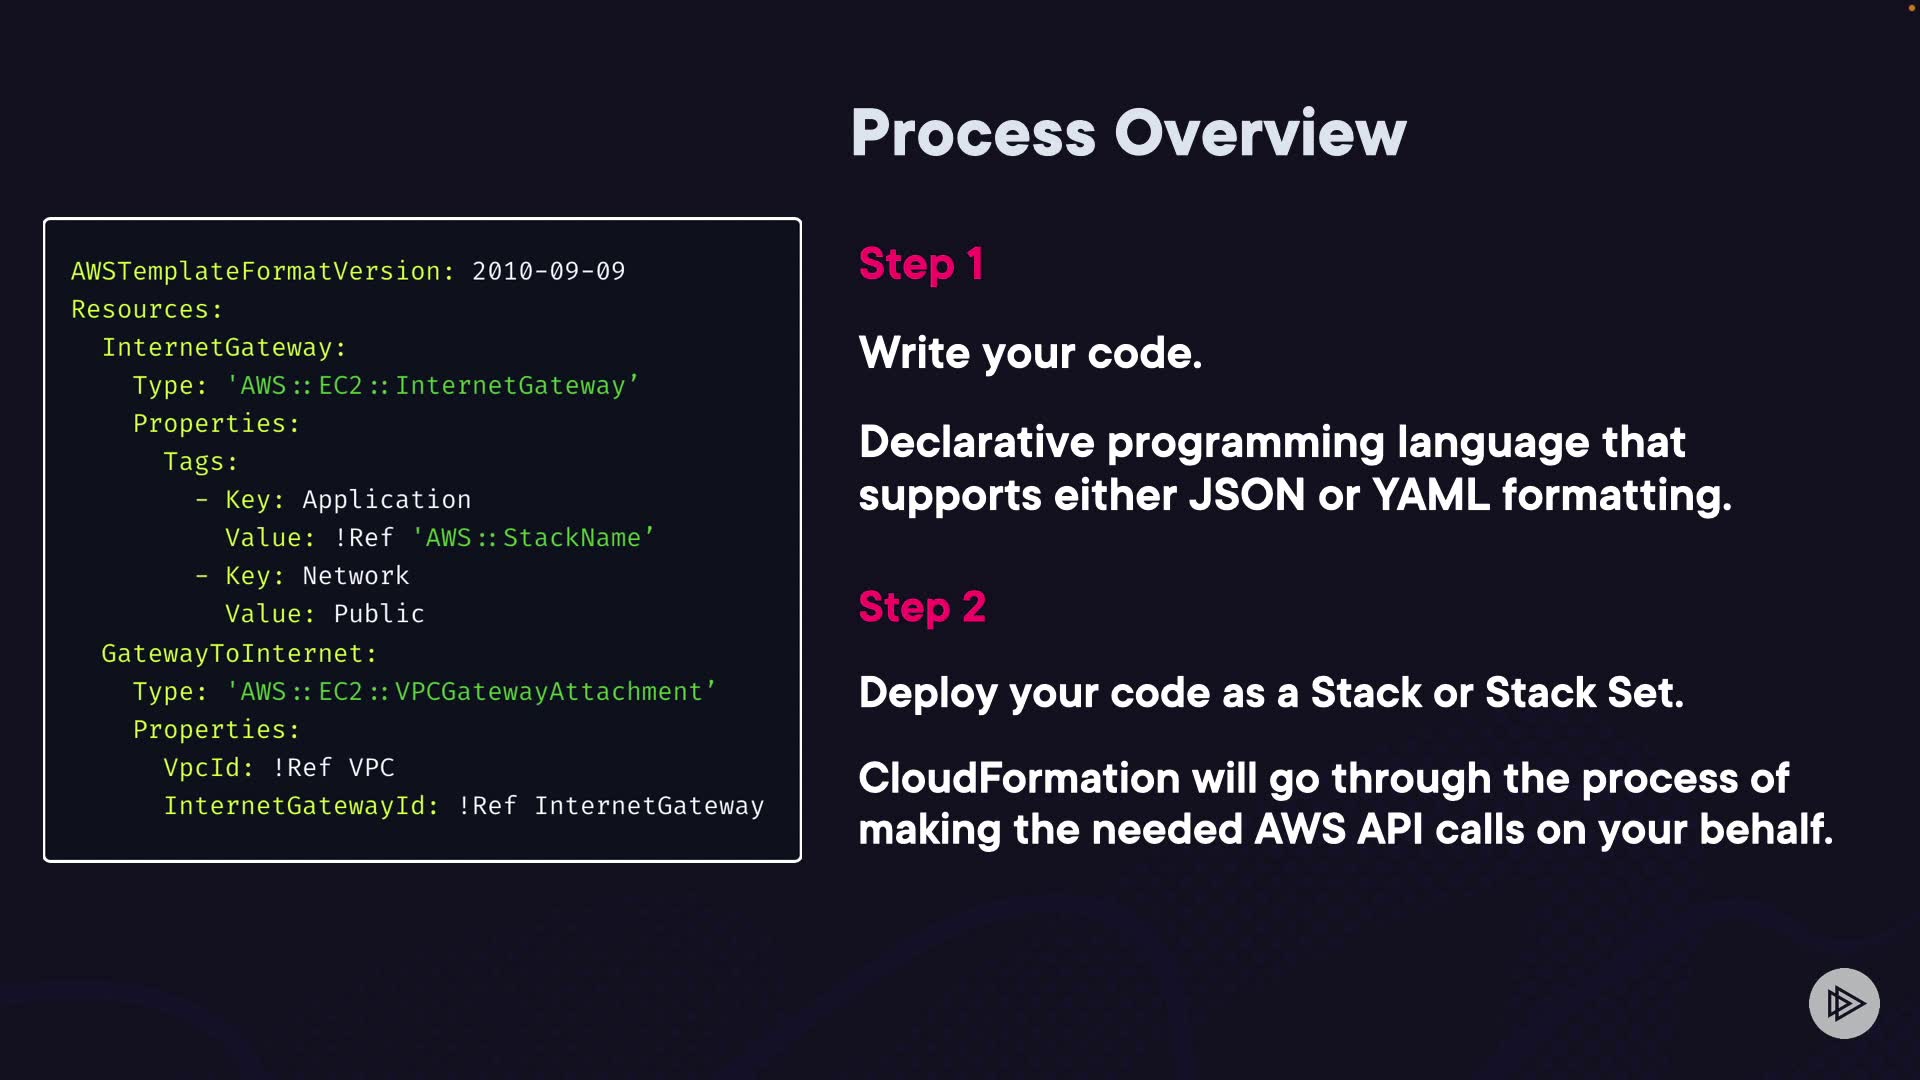Click the pink Step 2 heading
The width and height of the screenshot is (1920, 1080).
[x=922, y=607]
